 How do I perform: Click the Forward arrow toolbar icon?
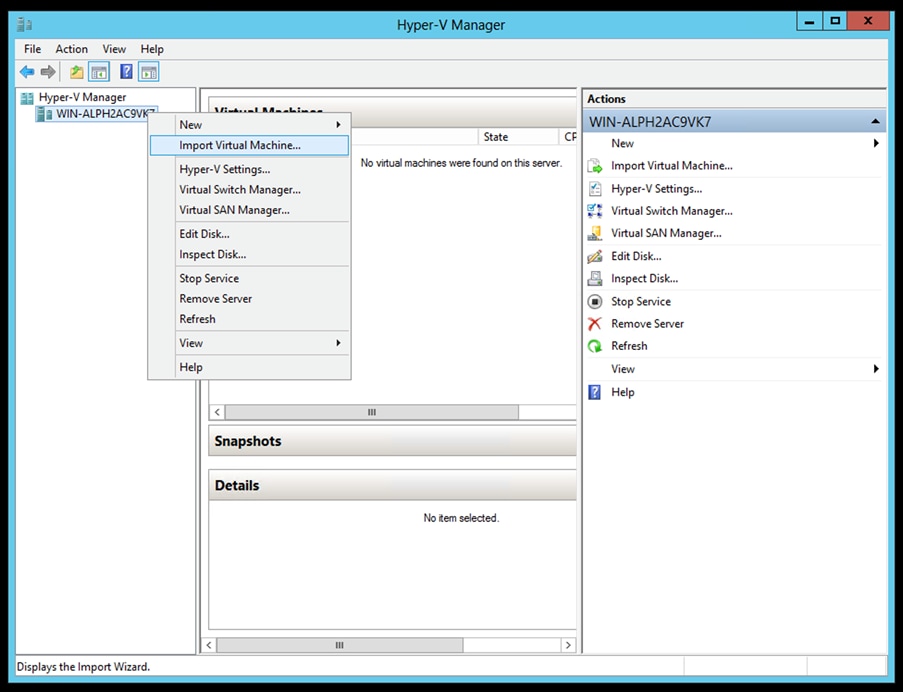(48, 72)
